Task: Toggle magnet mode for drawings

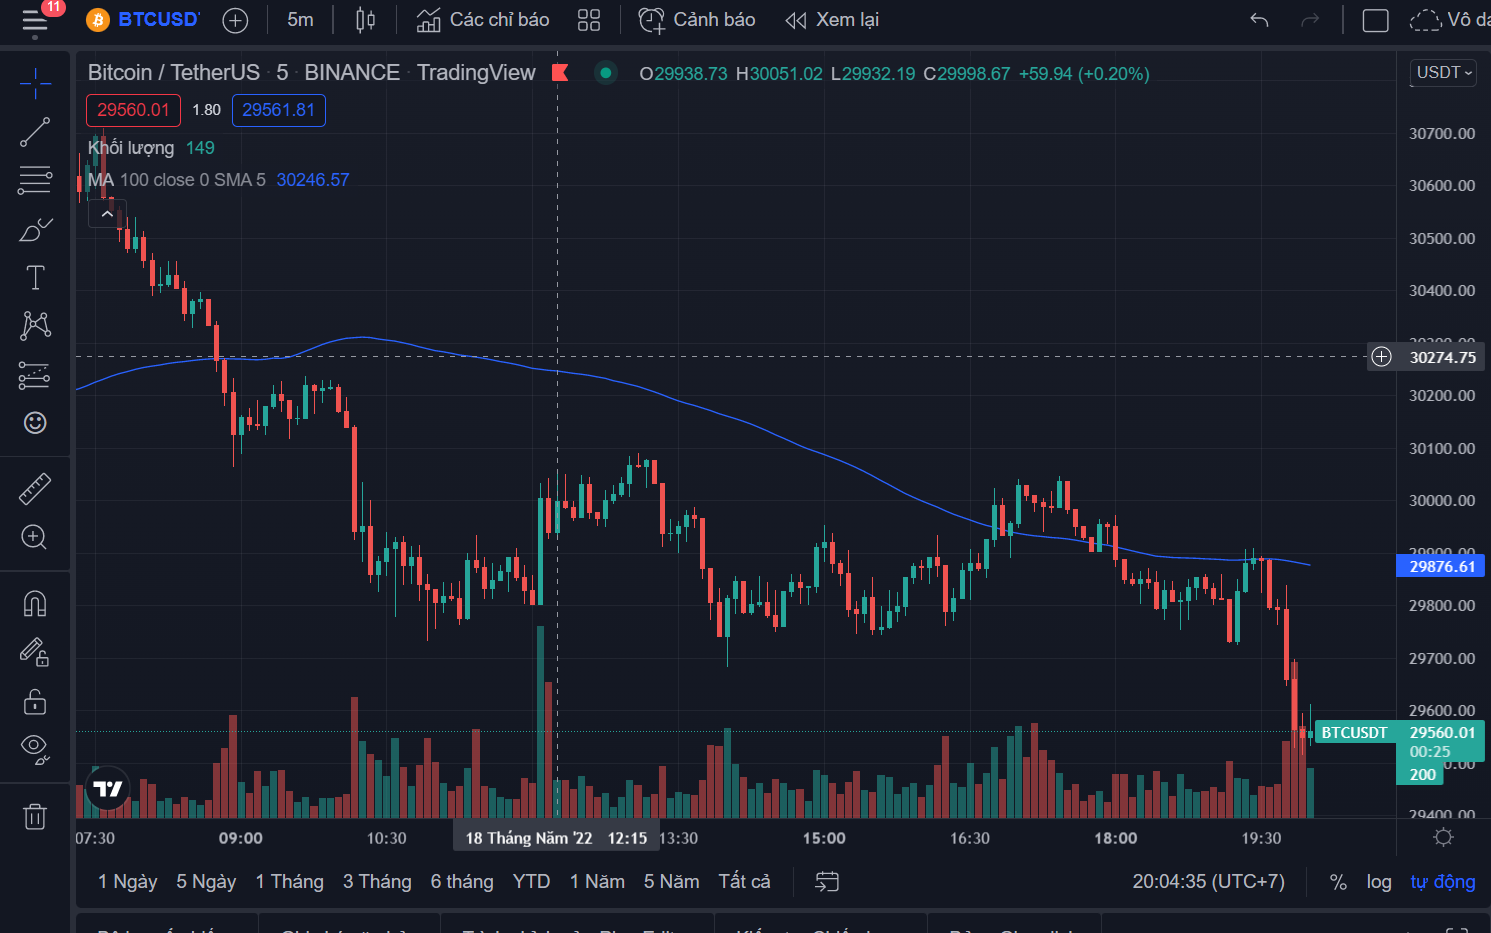Action: pos(35,604)
